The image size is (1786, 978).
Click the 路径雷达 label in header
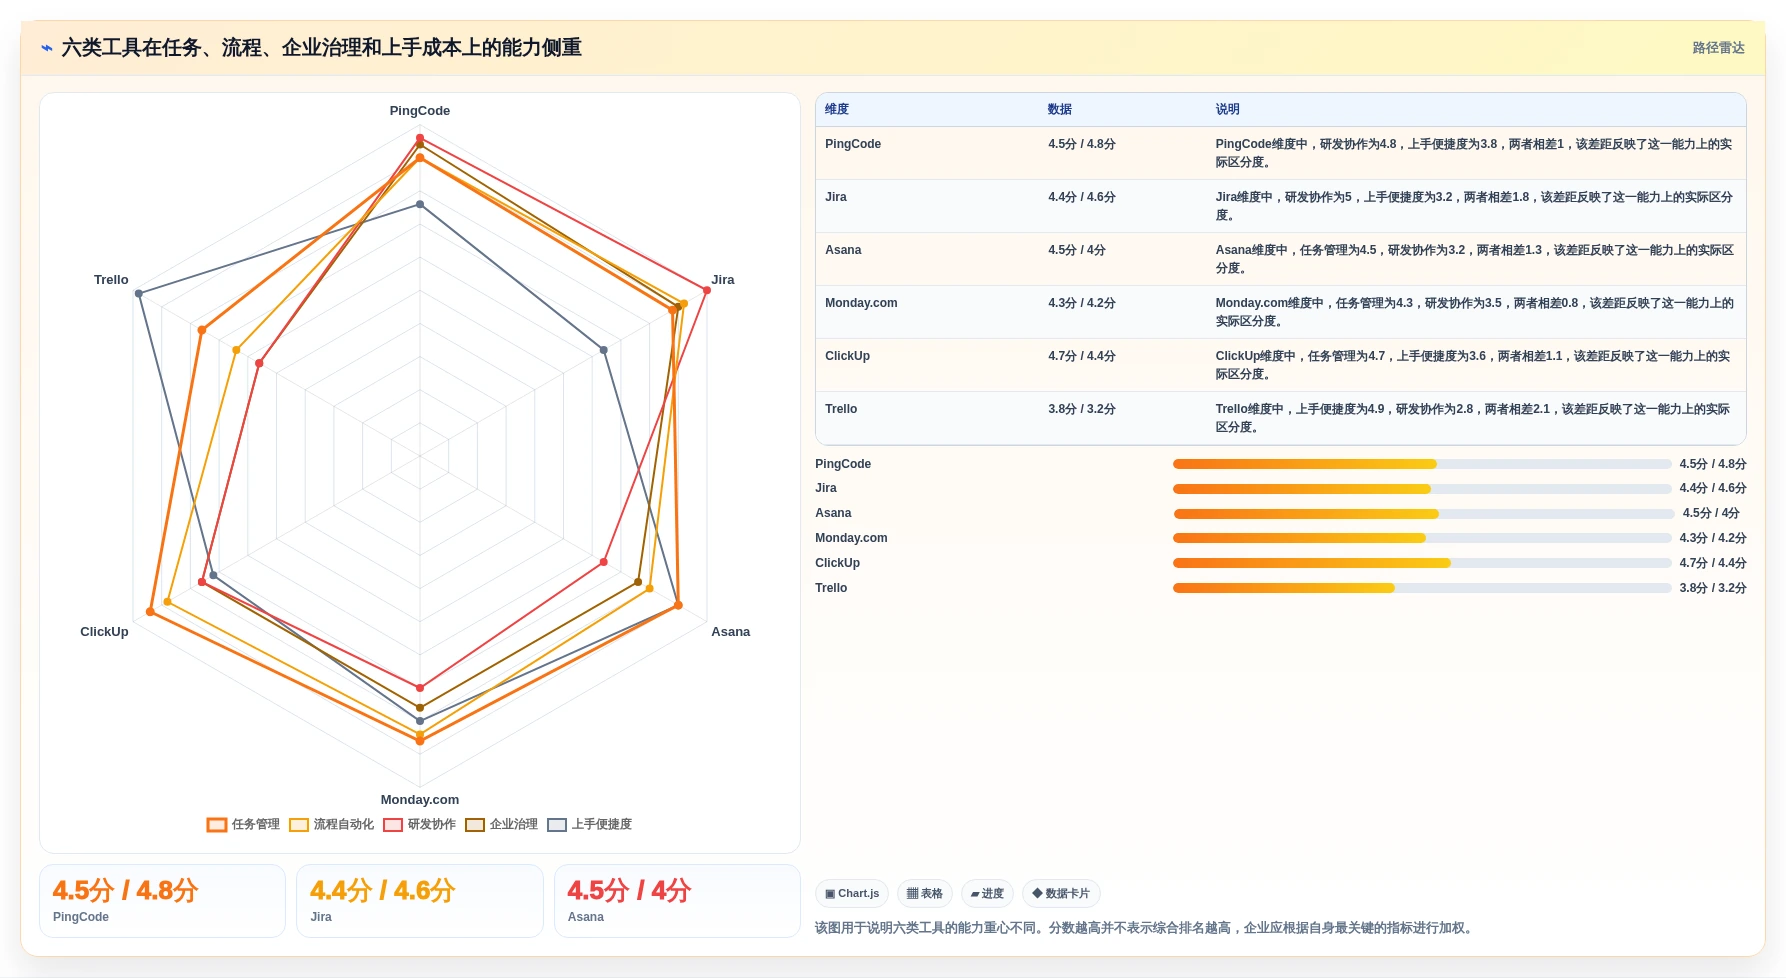click(x=1718, y=48)
